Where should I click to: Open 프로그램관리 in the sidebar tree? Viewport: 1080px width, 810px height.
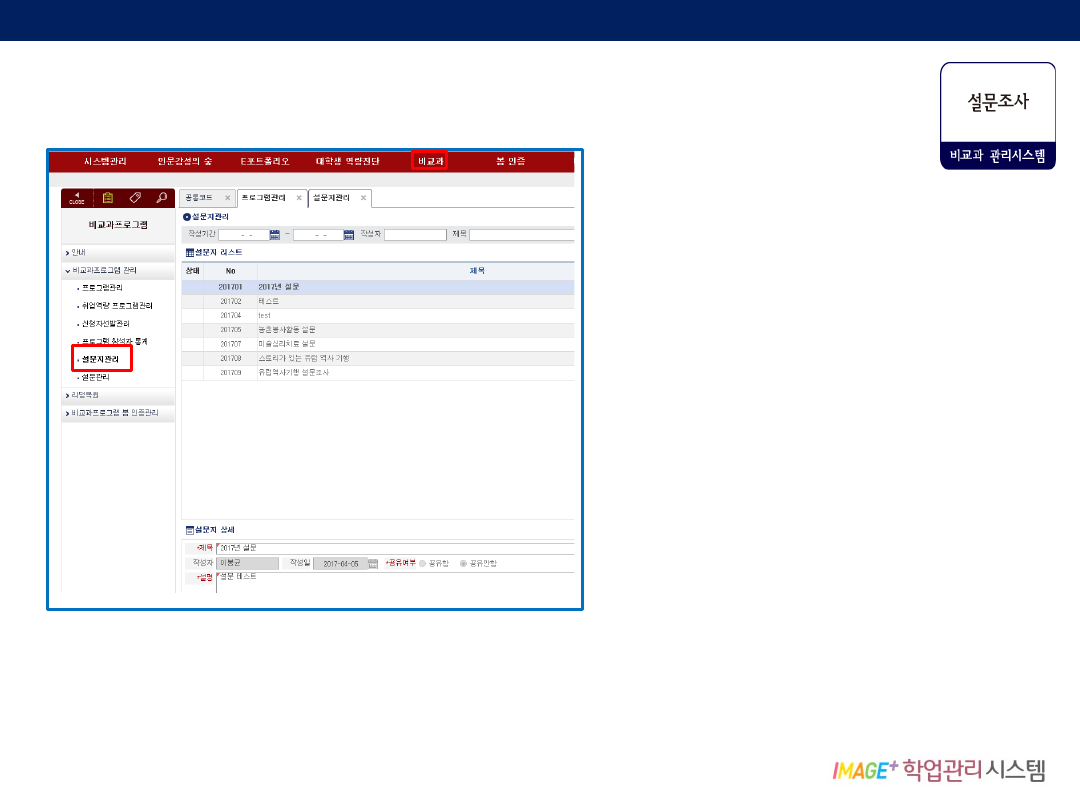(102, 288)
